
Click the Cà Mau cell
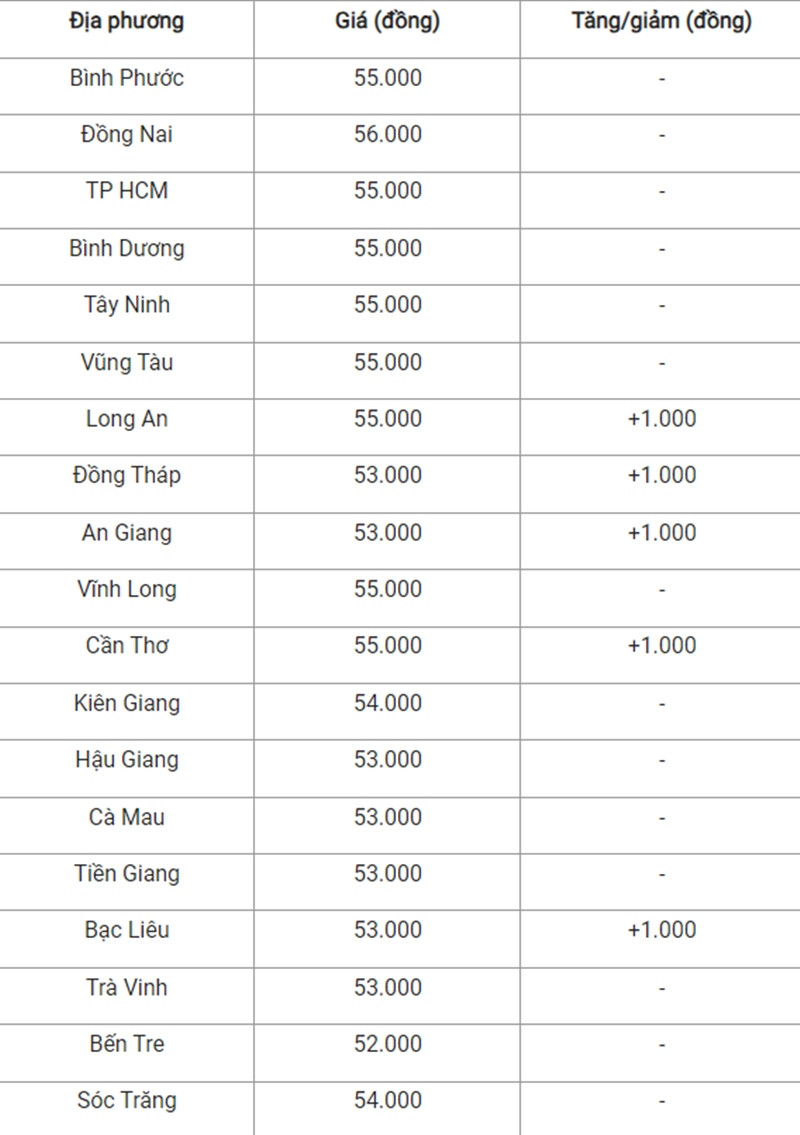click(x=127, y=817)
